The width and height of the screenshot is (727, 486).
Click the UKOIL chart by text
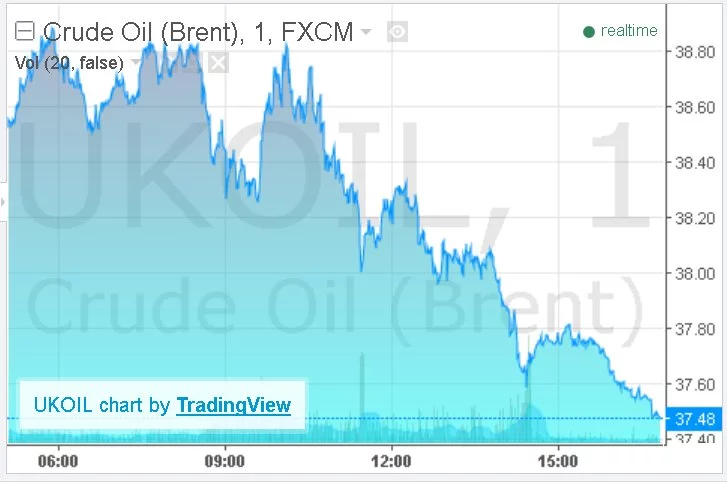pos(102,405)
